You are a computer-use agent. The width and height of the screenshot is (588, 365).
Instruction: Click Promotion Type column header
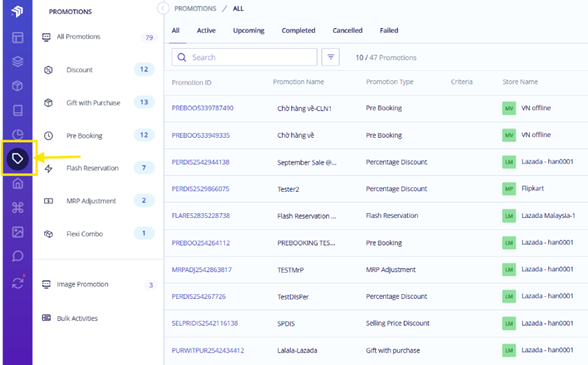[390, 82]
